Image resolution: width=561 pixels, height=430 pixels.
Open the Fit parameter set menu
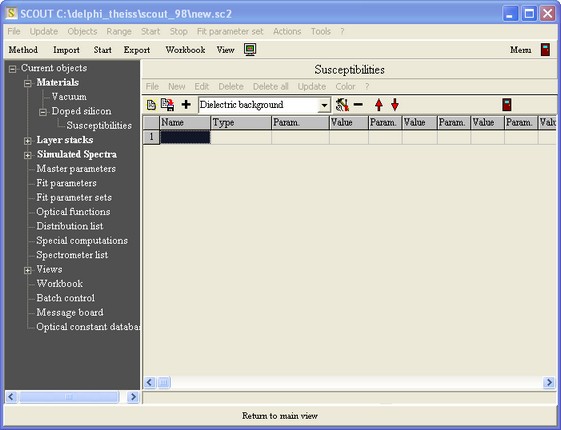pos(230,31)
